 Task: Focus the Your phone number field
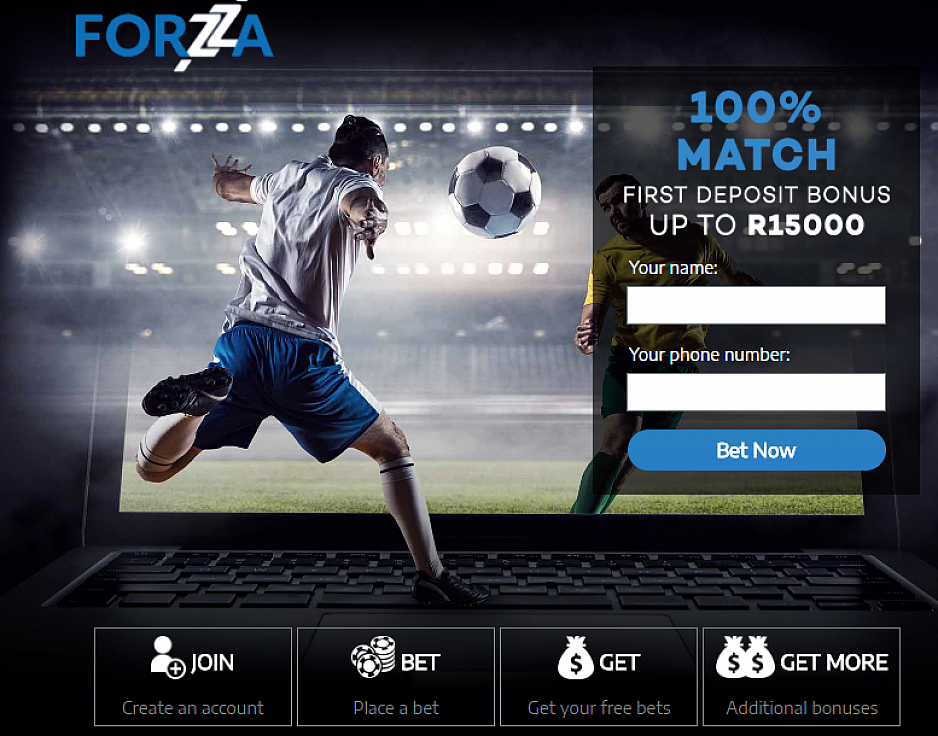coord(756,392)
